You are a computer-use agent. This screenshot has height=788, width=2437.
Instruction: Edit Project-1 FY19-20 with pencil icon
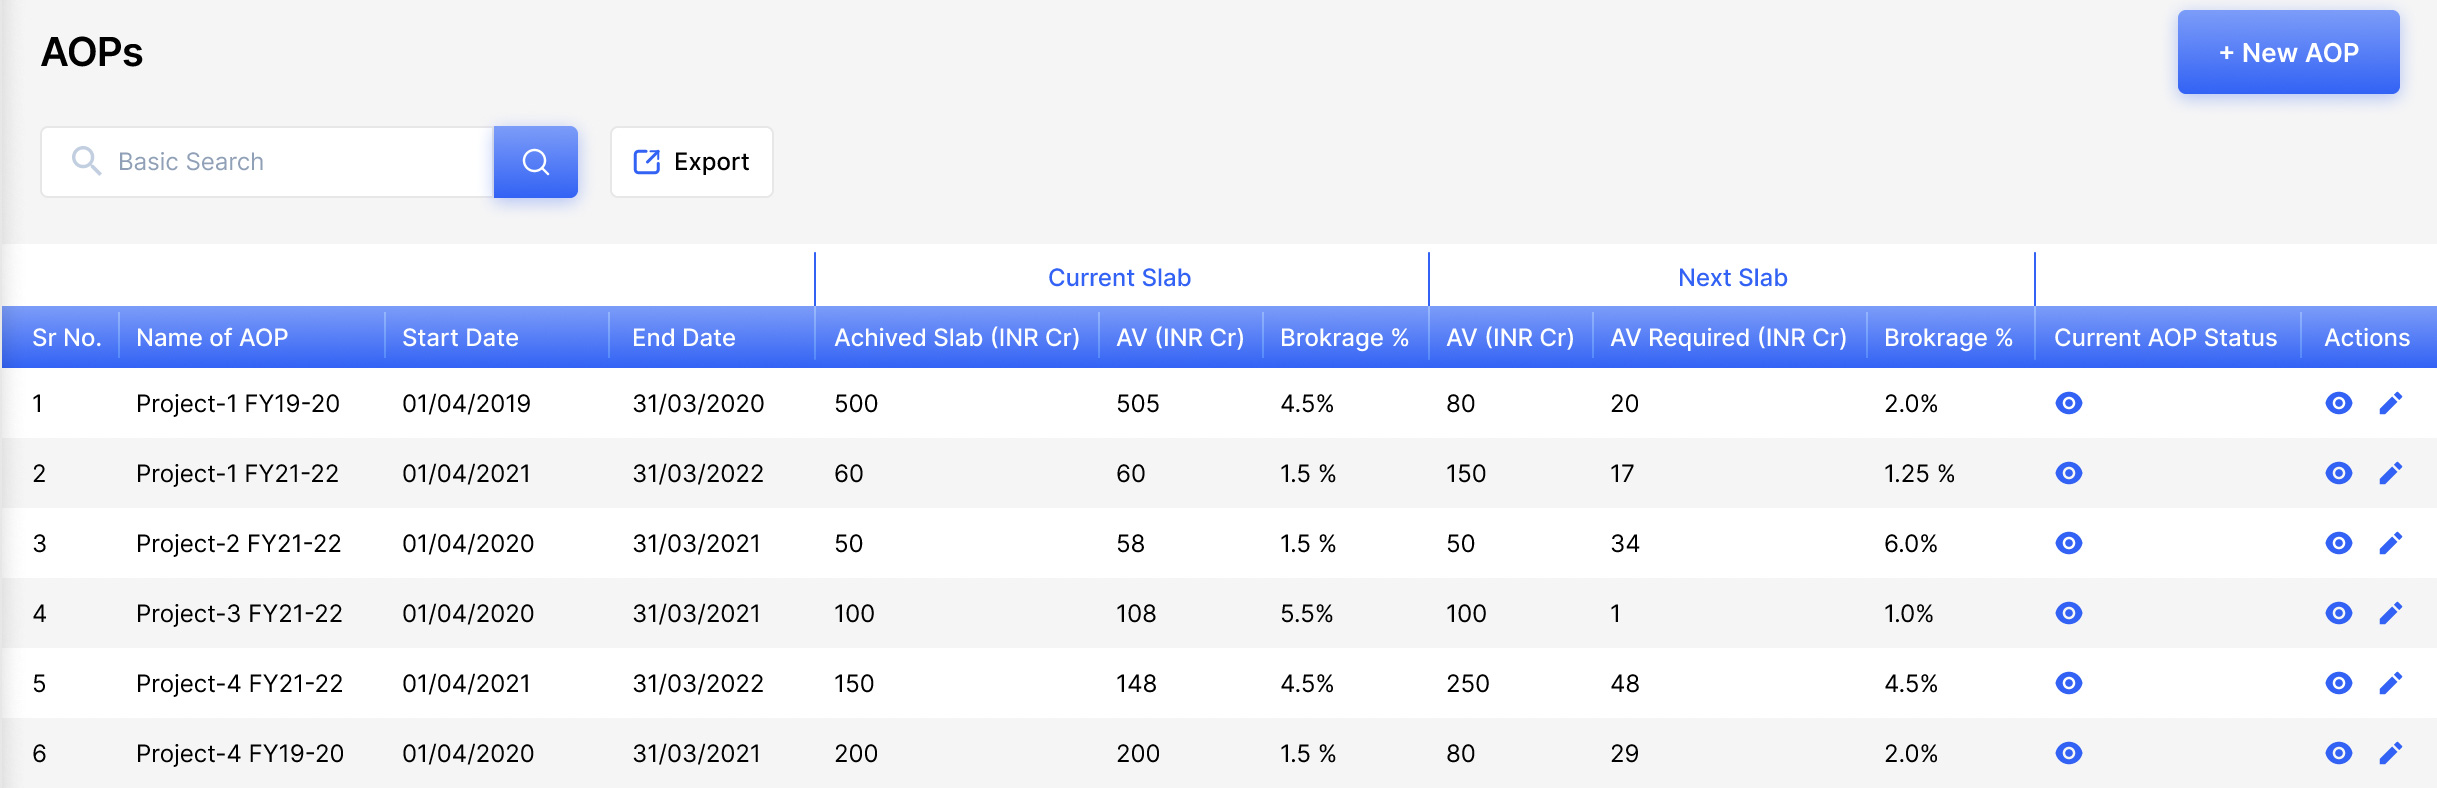point(2390,403)
